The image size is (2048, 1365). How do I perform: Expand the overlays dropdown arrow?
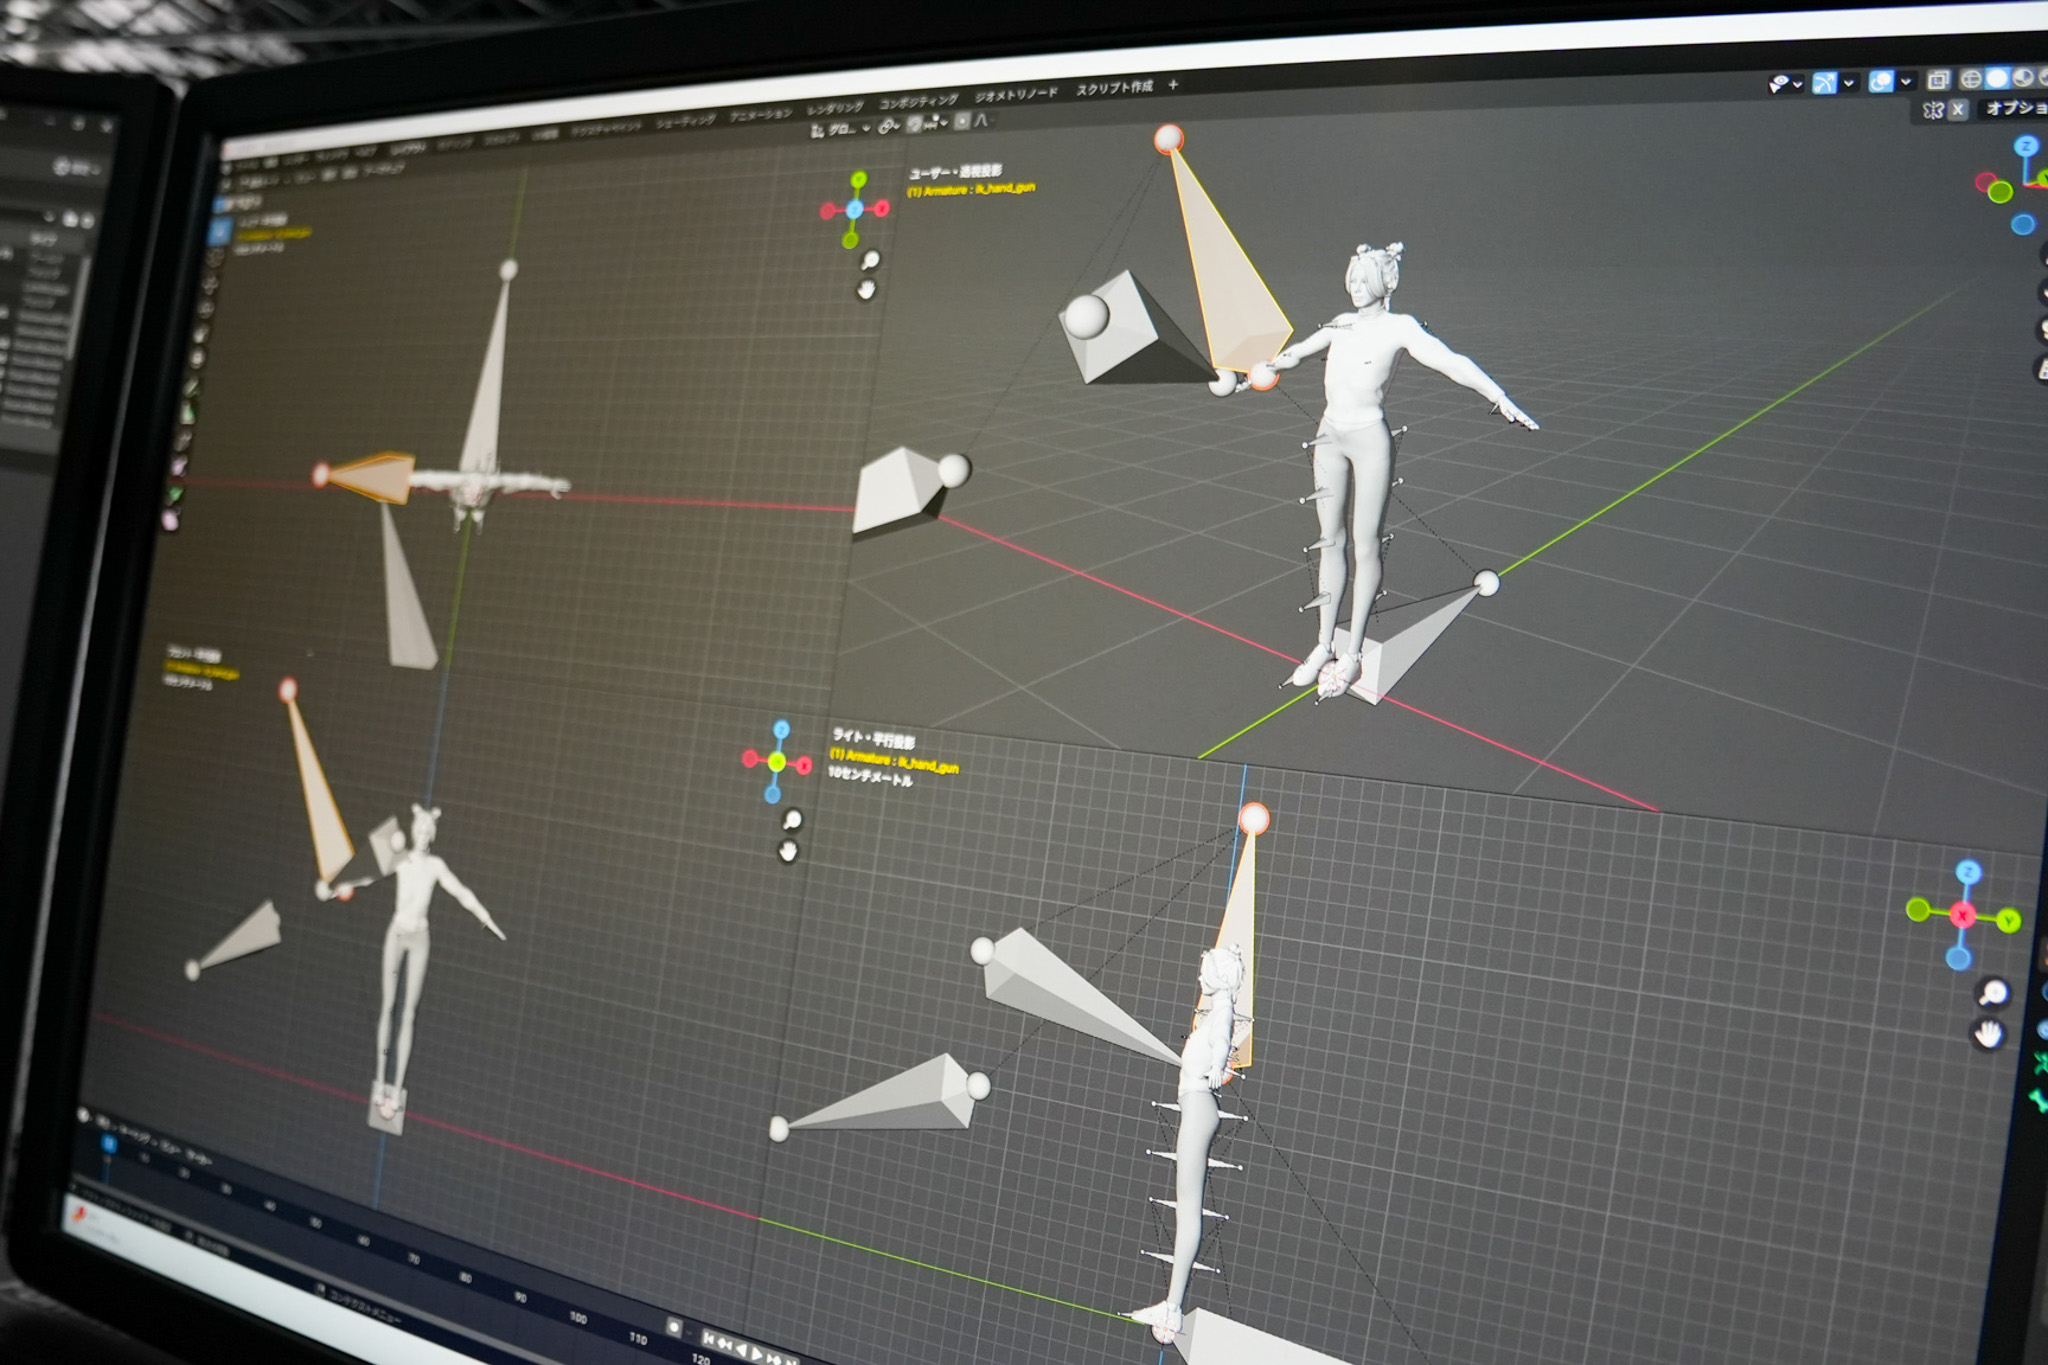coord(1906,81)
